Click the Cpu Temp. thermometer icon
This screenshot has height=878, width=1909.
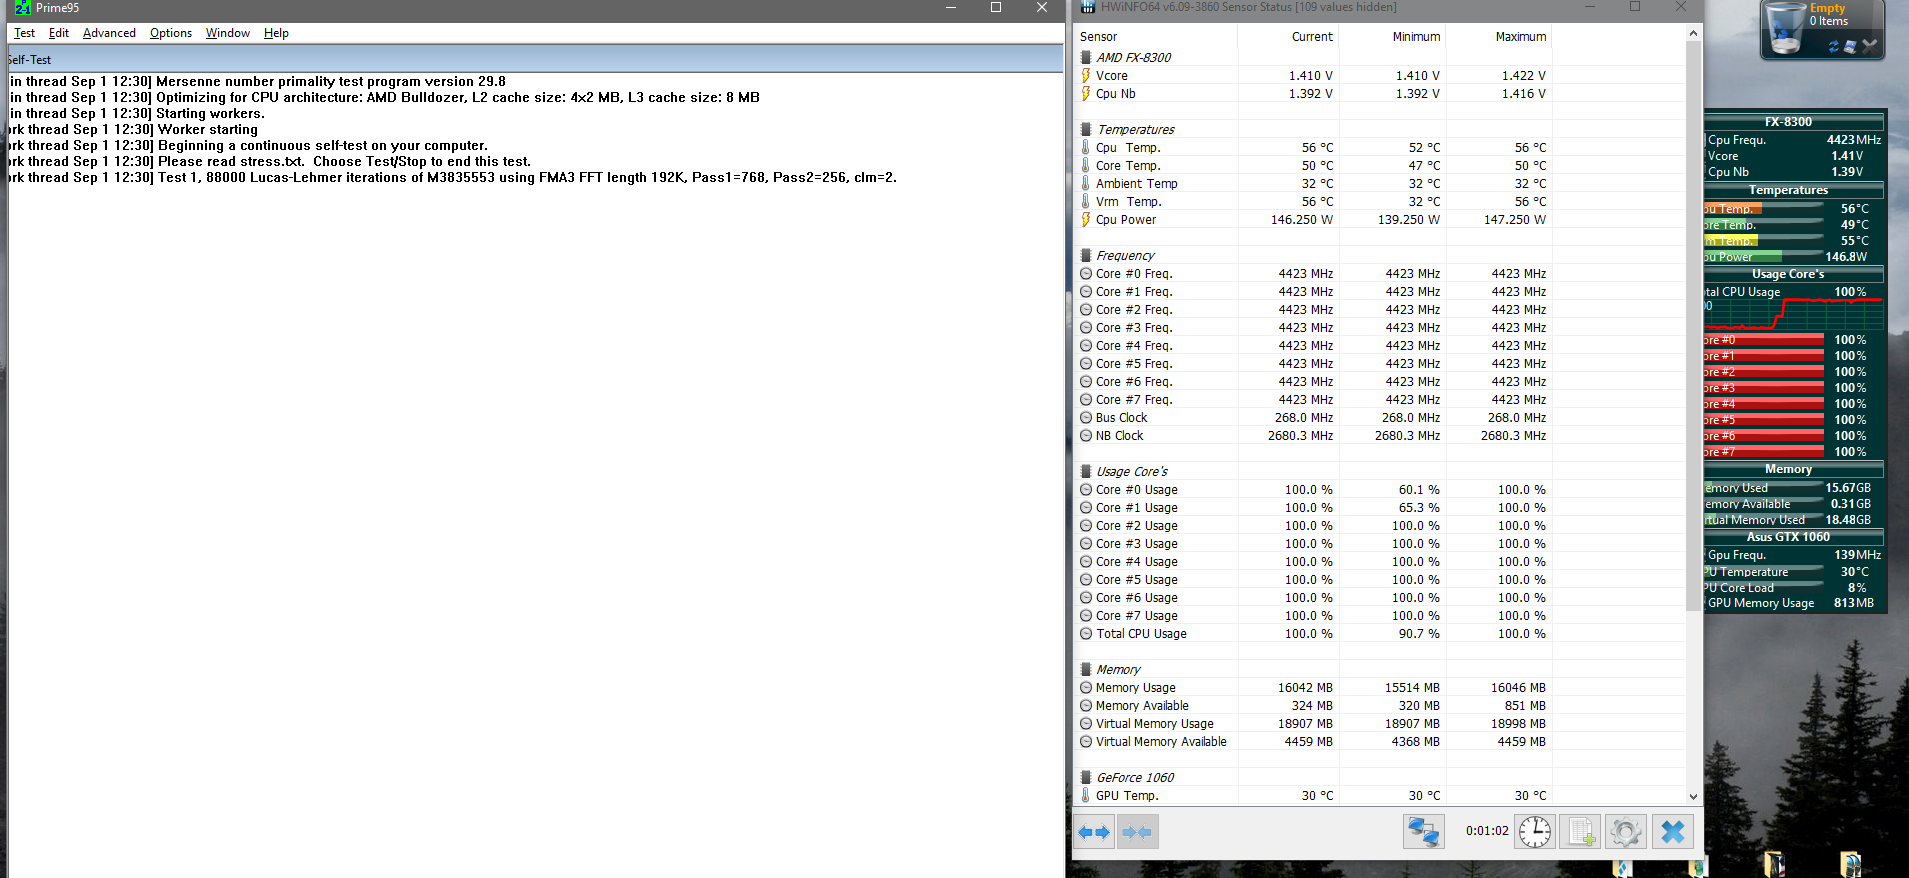pyautogui.click(x=1086, y=147)
